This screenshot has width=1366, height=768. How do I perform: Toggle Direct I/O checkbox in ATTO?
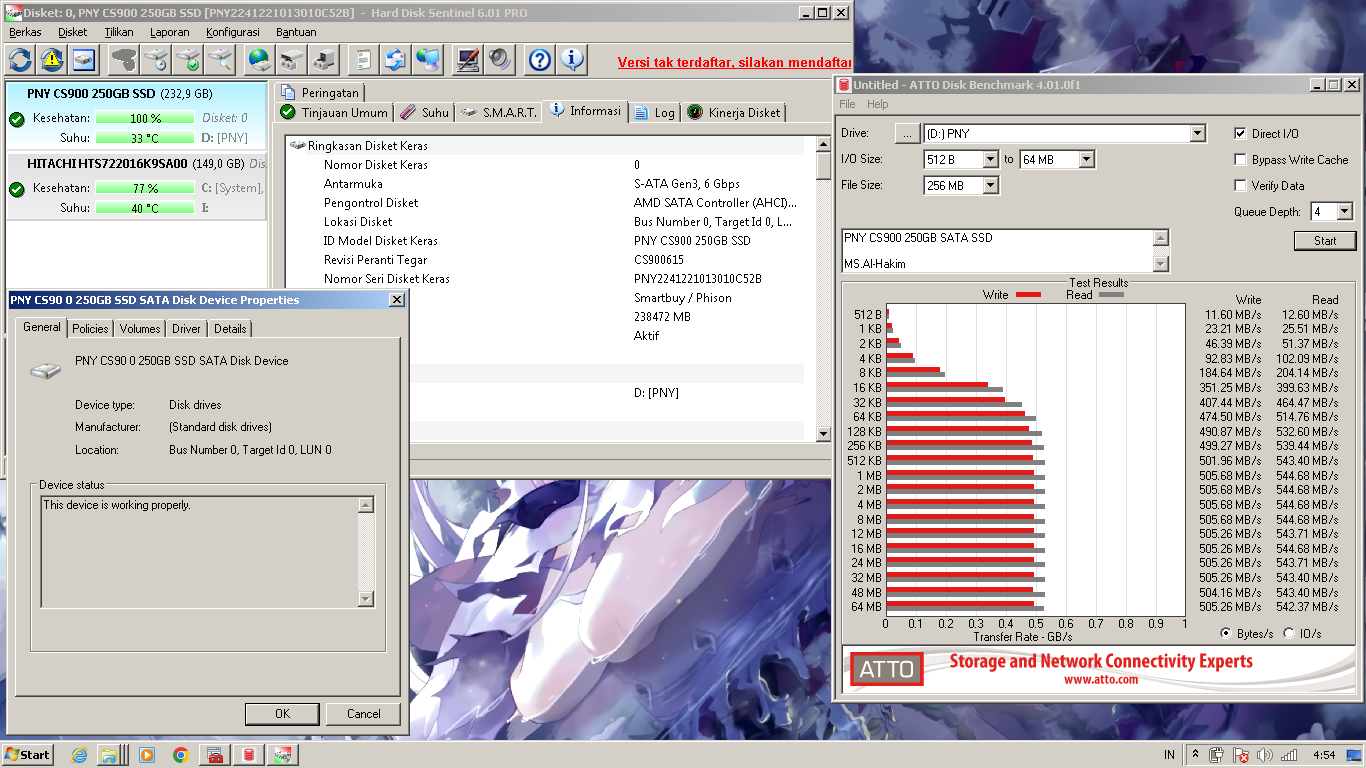coord(1241,133)
